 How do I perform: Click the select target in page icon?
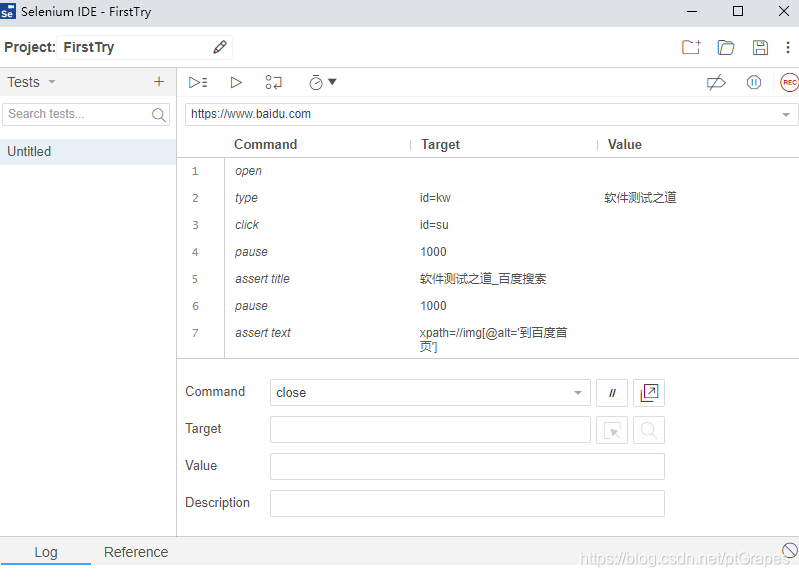point(612,430)
